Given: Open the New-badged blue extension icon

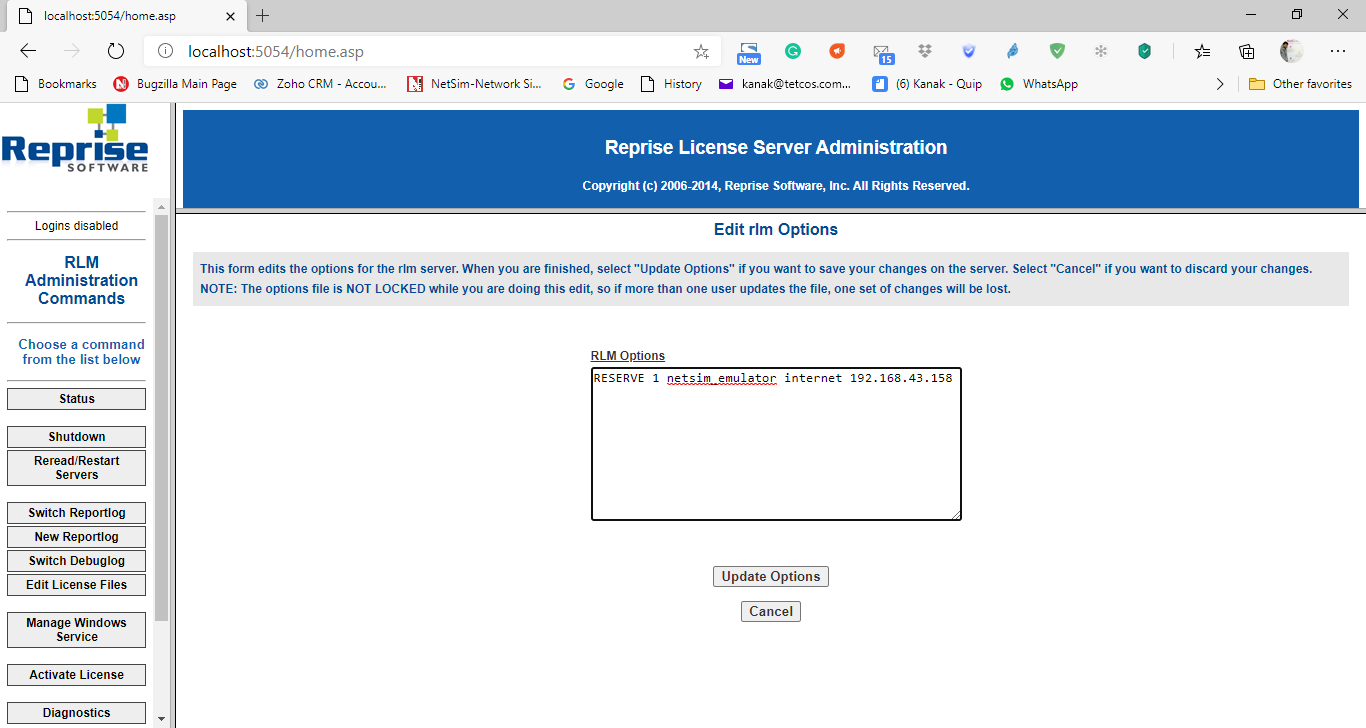Looking at the screenshot, I should (749, 51).
